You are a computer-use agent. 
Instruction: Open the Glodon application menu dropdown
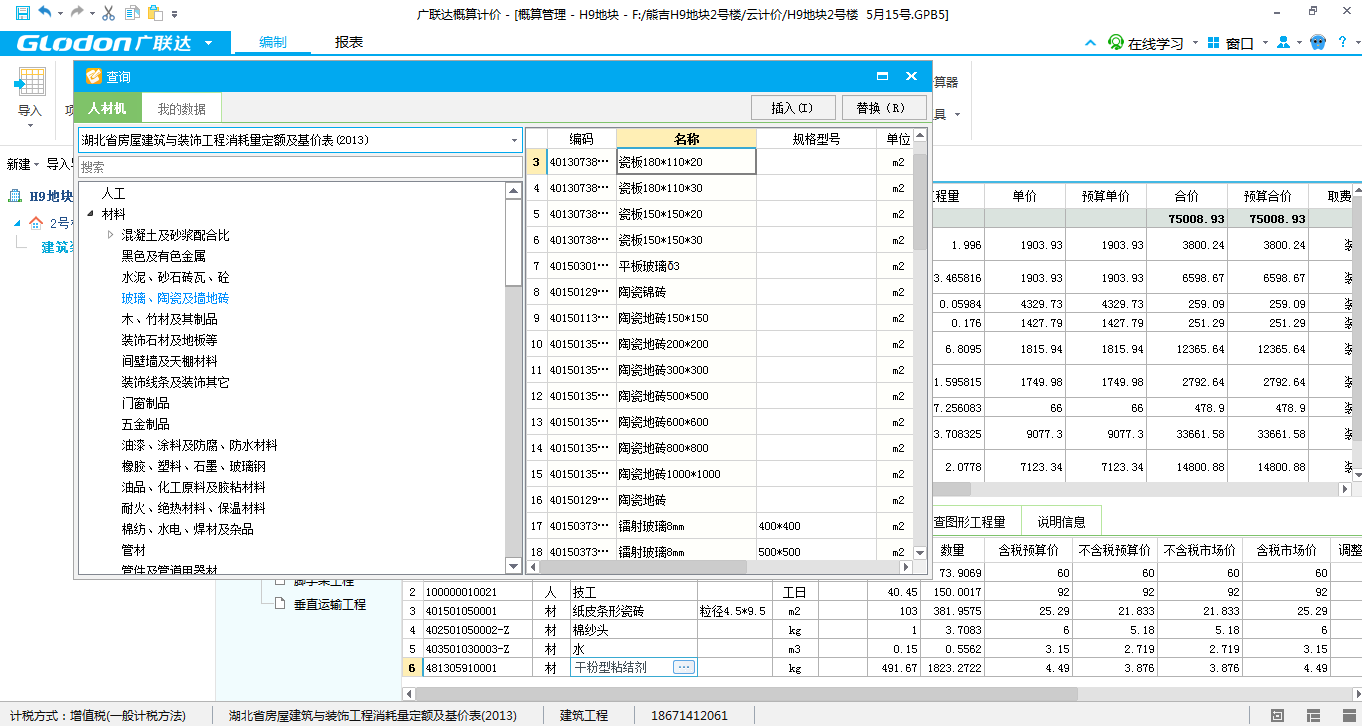coord(208,43)
